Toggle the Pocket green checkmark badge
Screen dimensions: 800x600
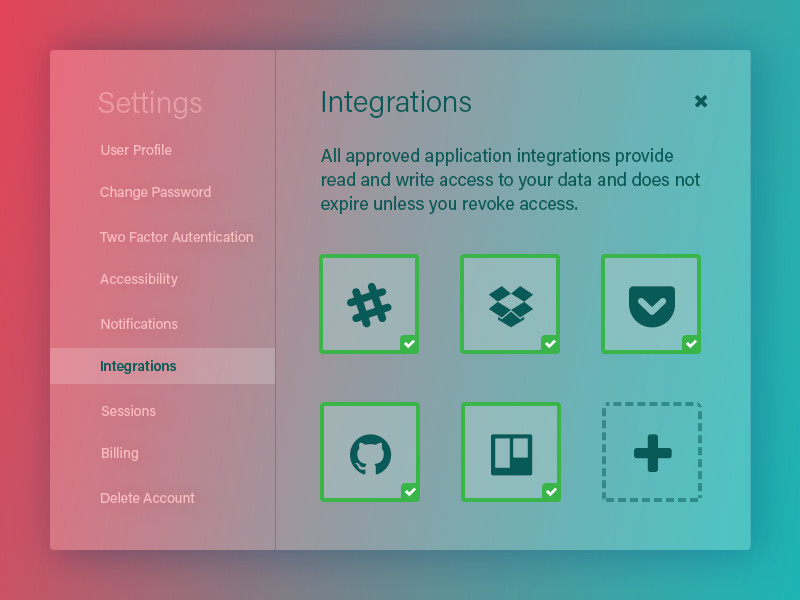[691, 344]
